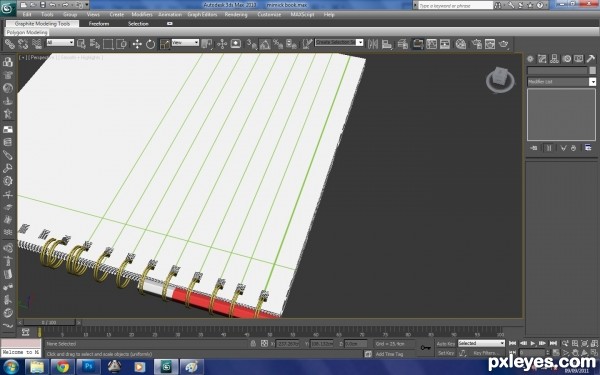
Task: Switch to the Freeform ribbon tab
Action: click(x=99, y=23)
